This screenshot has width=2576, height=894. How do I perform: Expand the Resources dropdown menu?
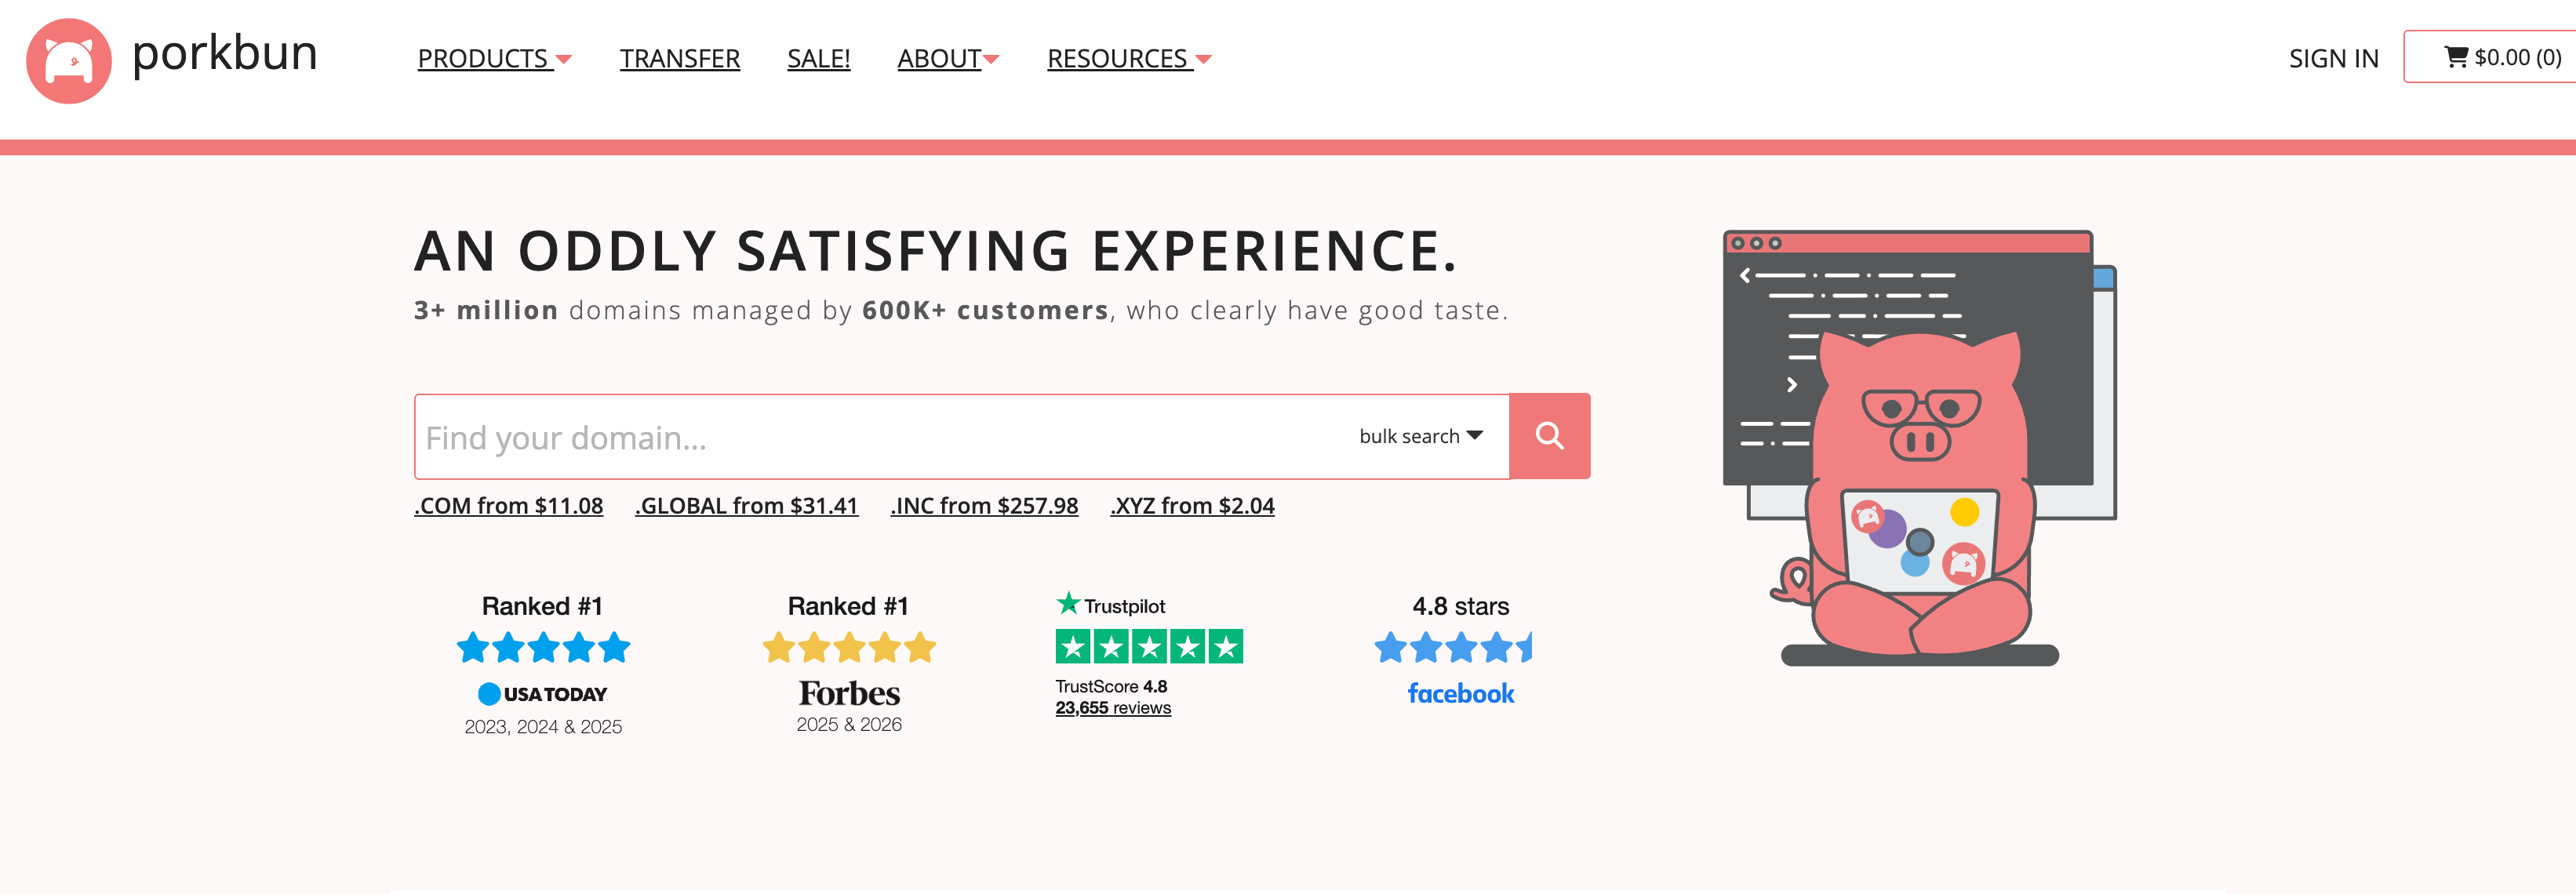coord(1129,59)
